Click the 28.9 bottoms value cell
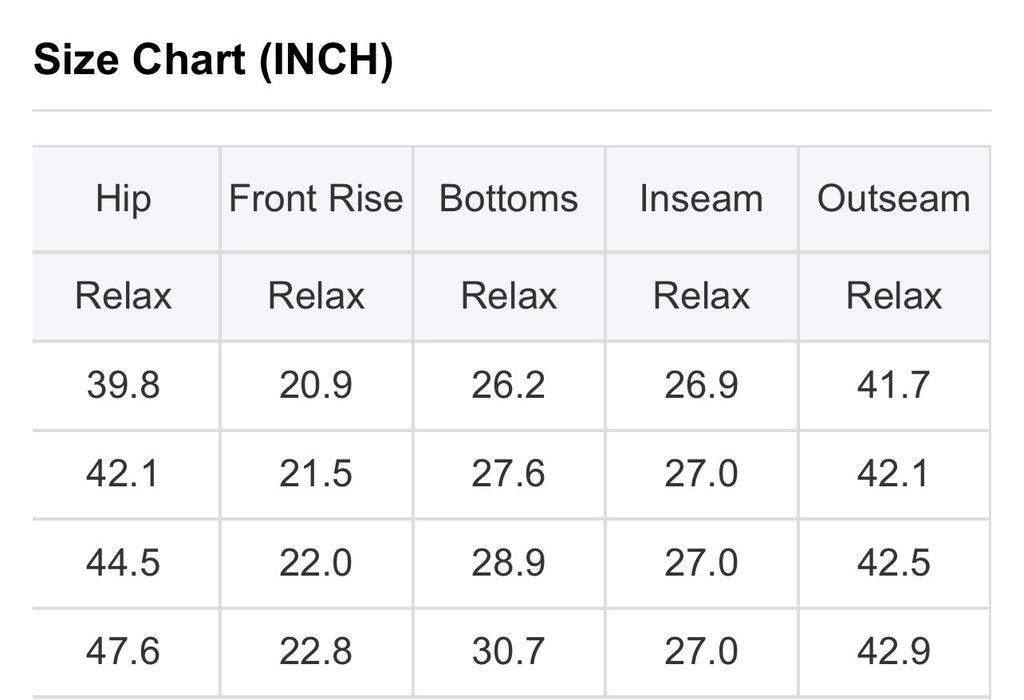 [x=508, y=563]
